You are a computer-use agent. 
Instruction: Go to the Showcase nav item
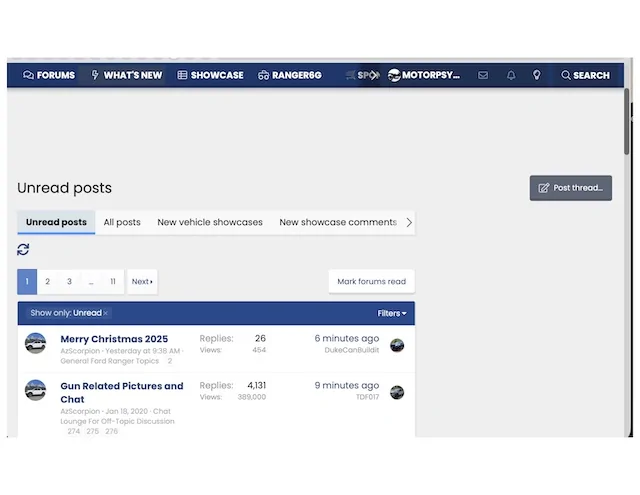click(x=210, y=75)
